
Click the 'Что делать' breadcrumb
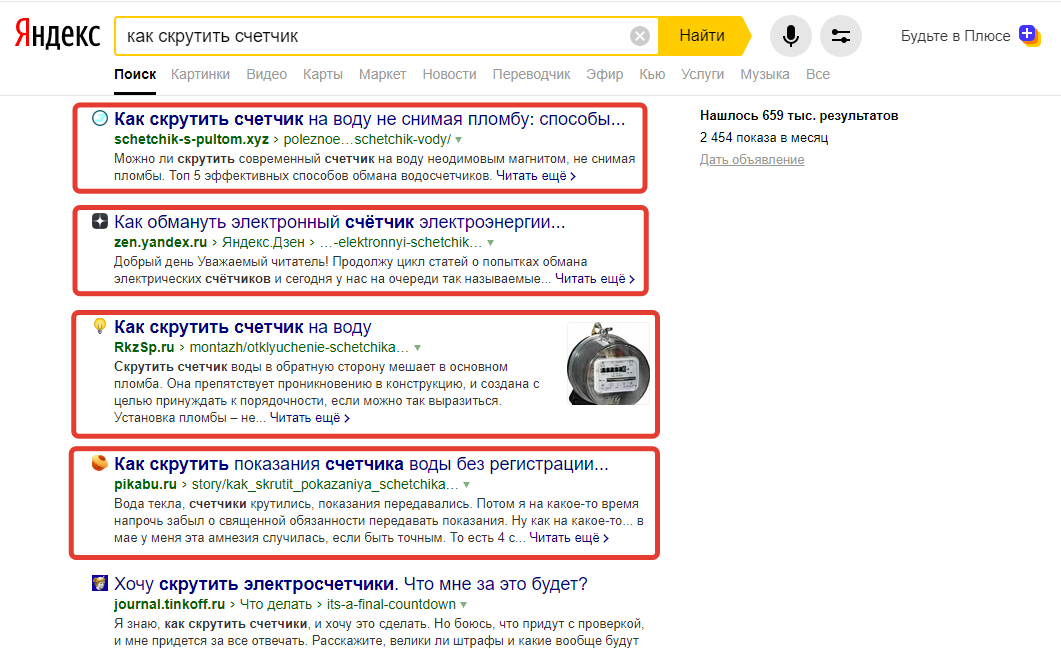click(x=275, y=604)
